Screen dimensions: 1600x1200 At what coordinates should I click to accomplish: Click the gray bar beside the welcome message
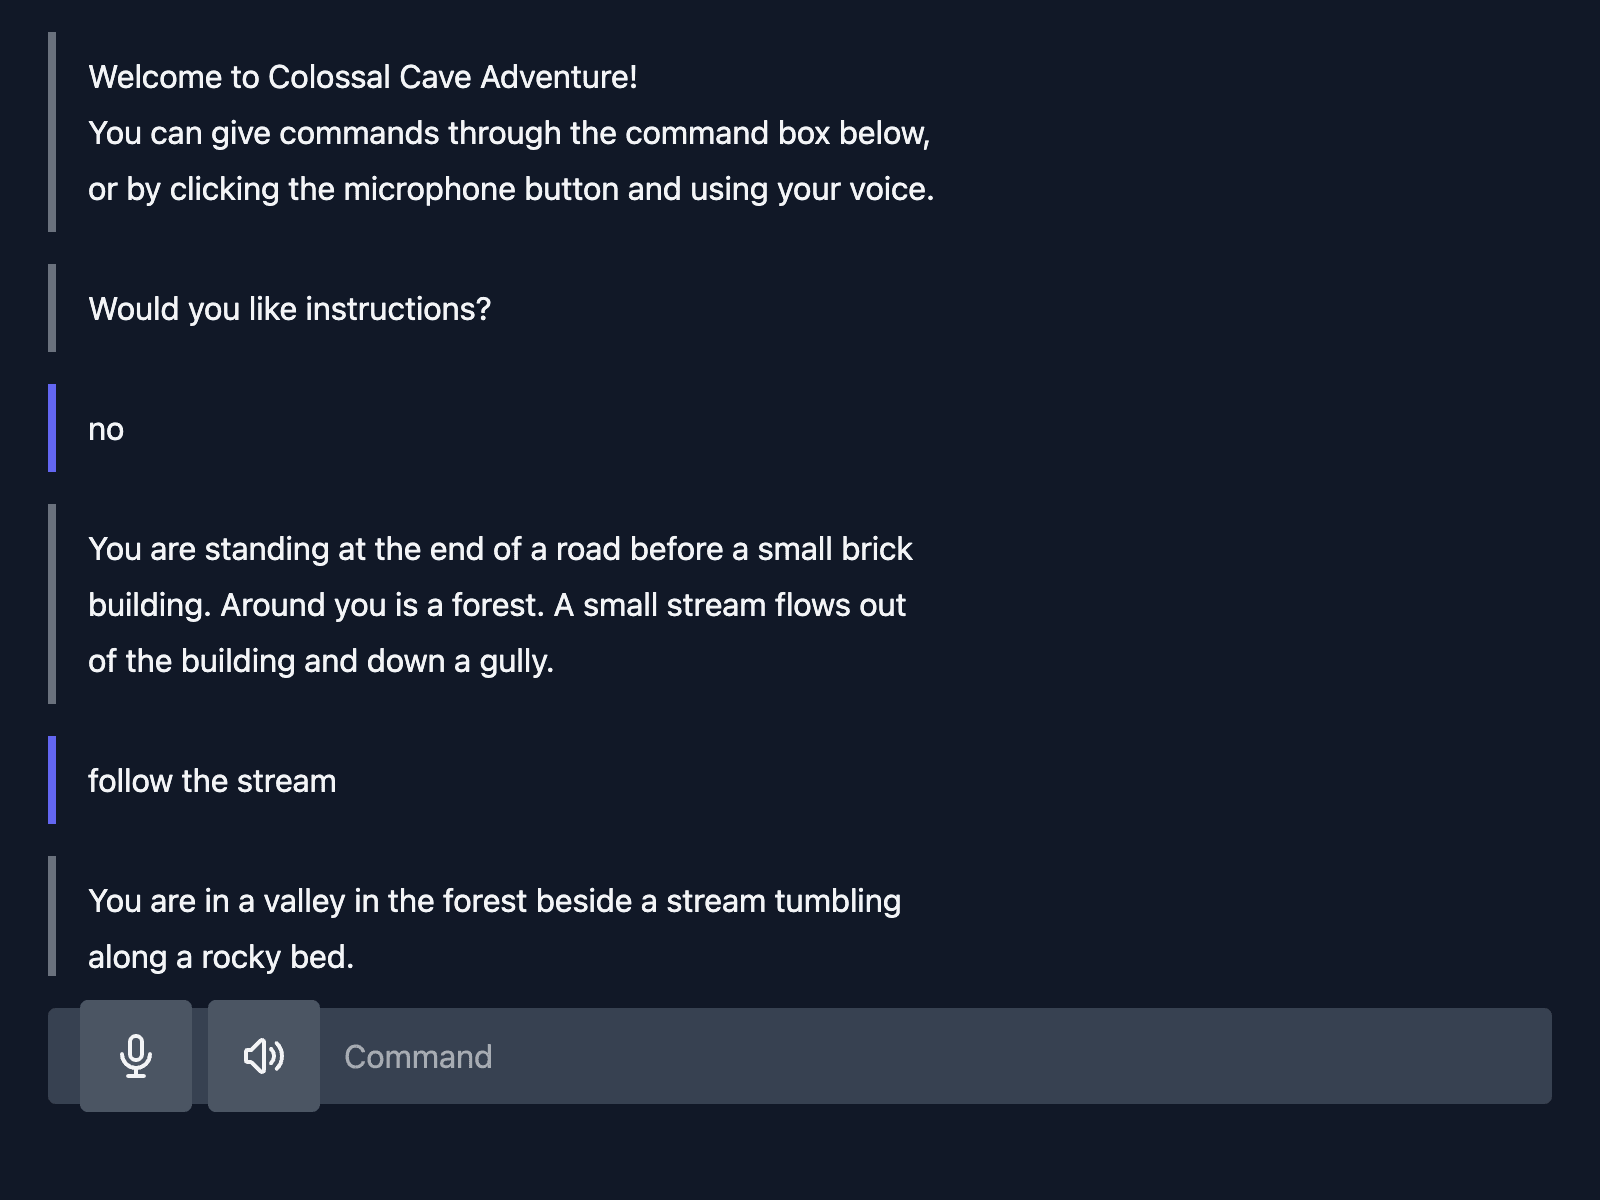pos(52,132)
